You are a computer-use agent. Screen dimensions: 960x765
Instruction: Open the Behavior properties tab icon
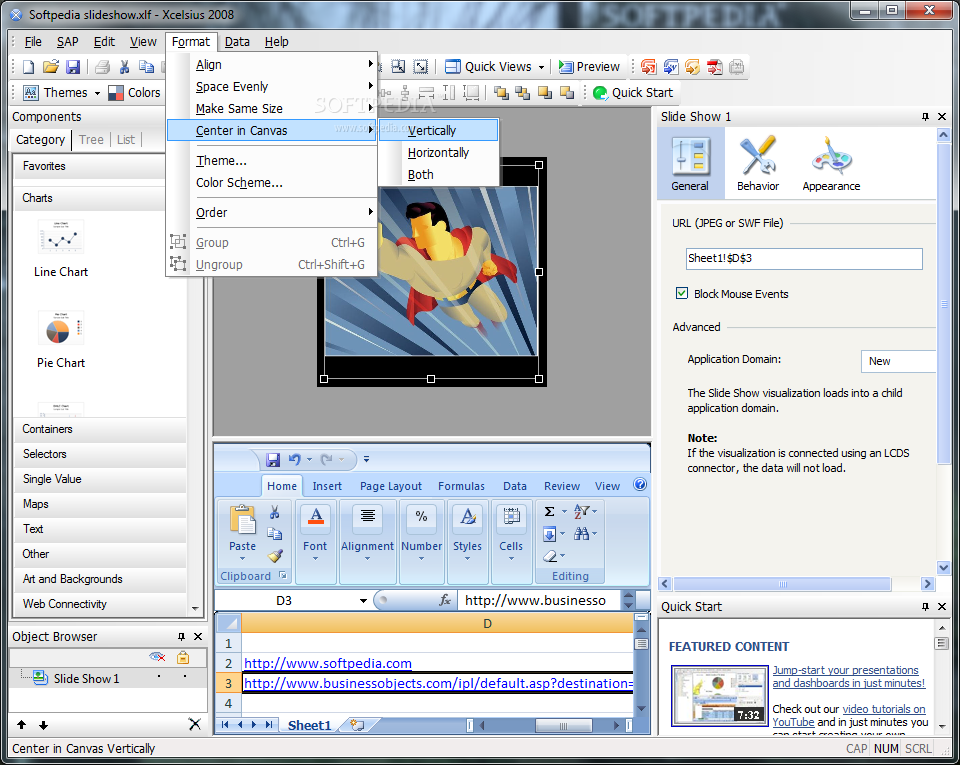[x=758, y=163]
